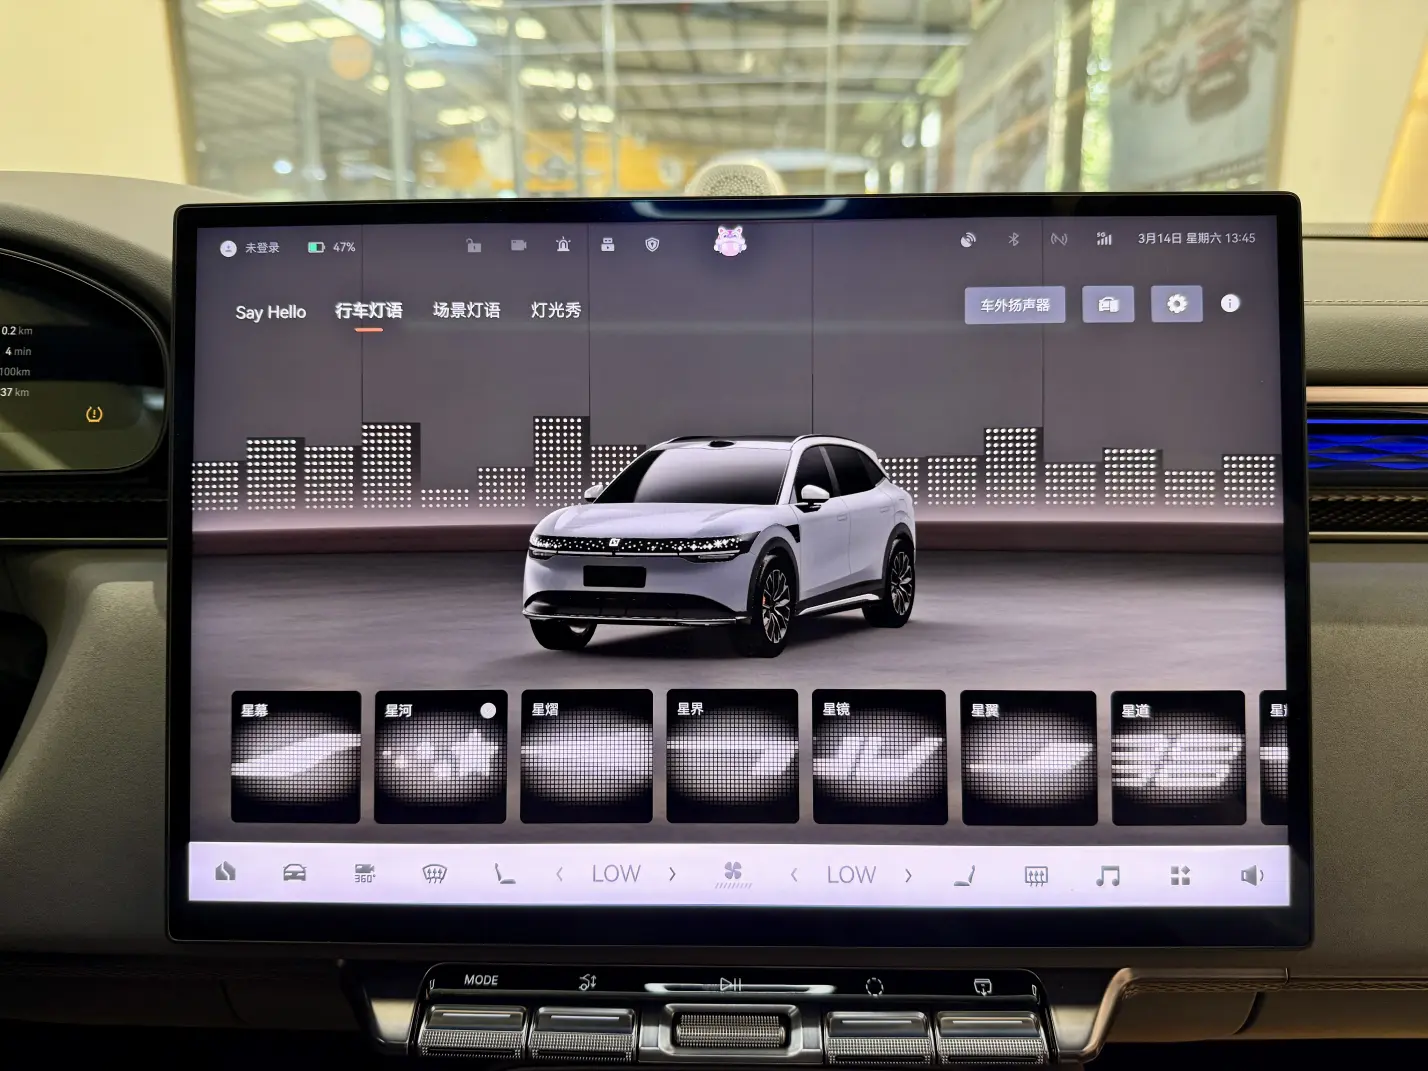Open the music player icon

click(1107, 877)
